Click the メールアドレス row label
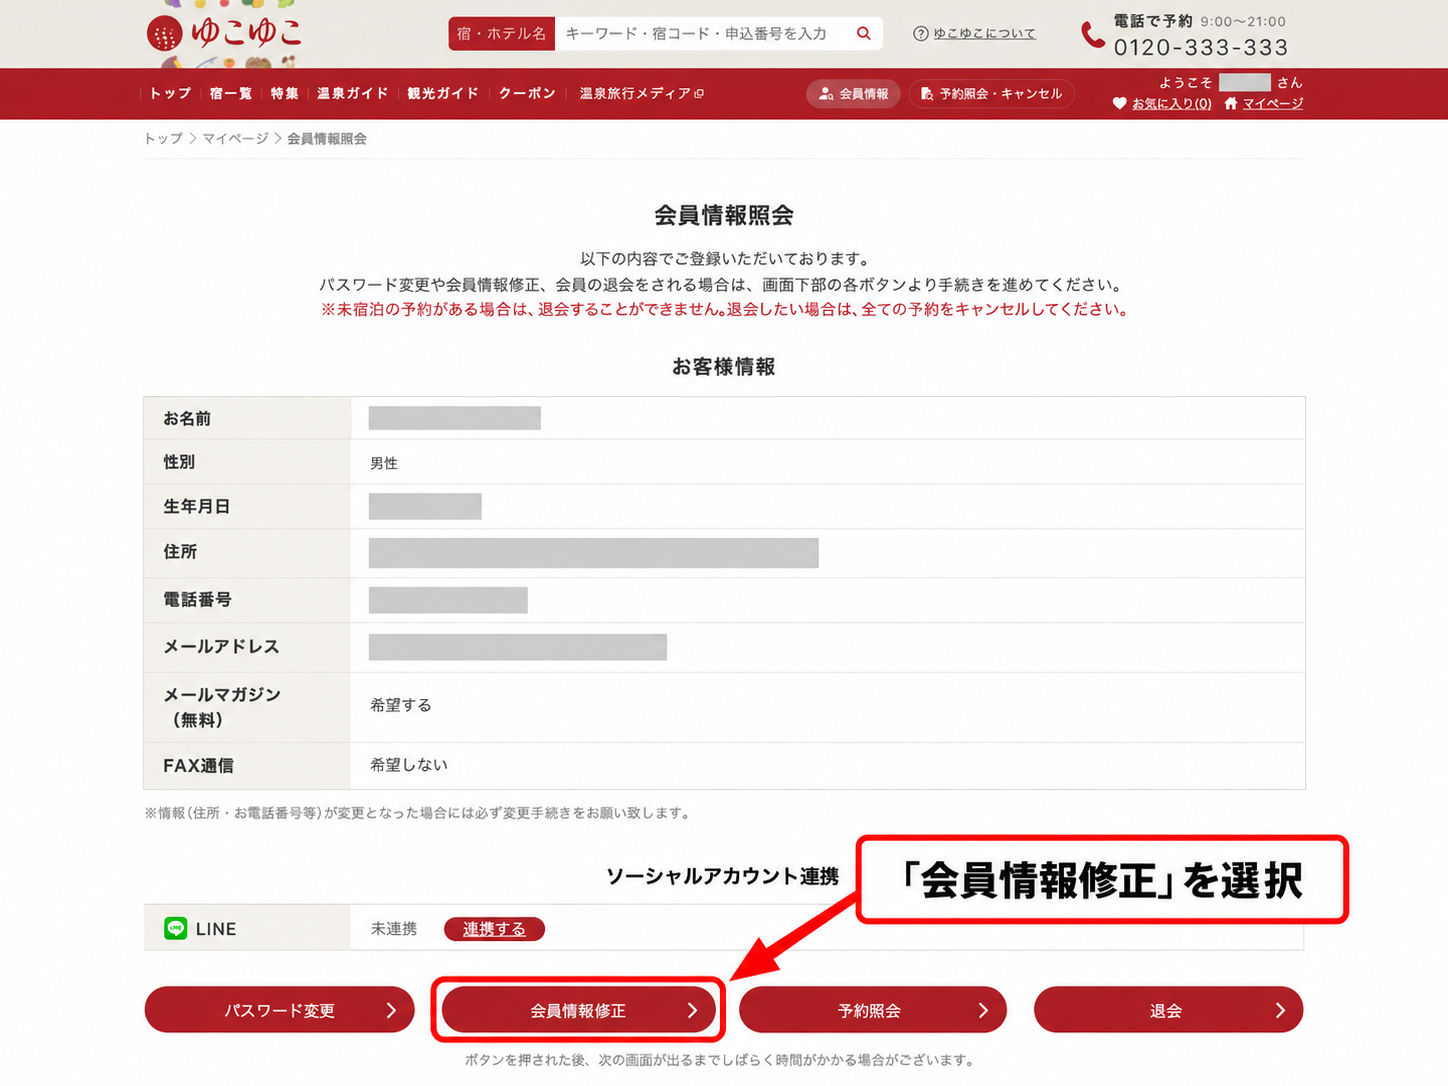Viewport: 1448px width, 1086px height. 221,647
